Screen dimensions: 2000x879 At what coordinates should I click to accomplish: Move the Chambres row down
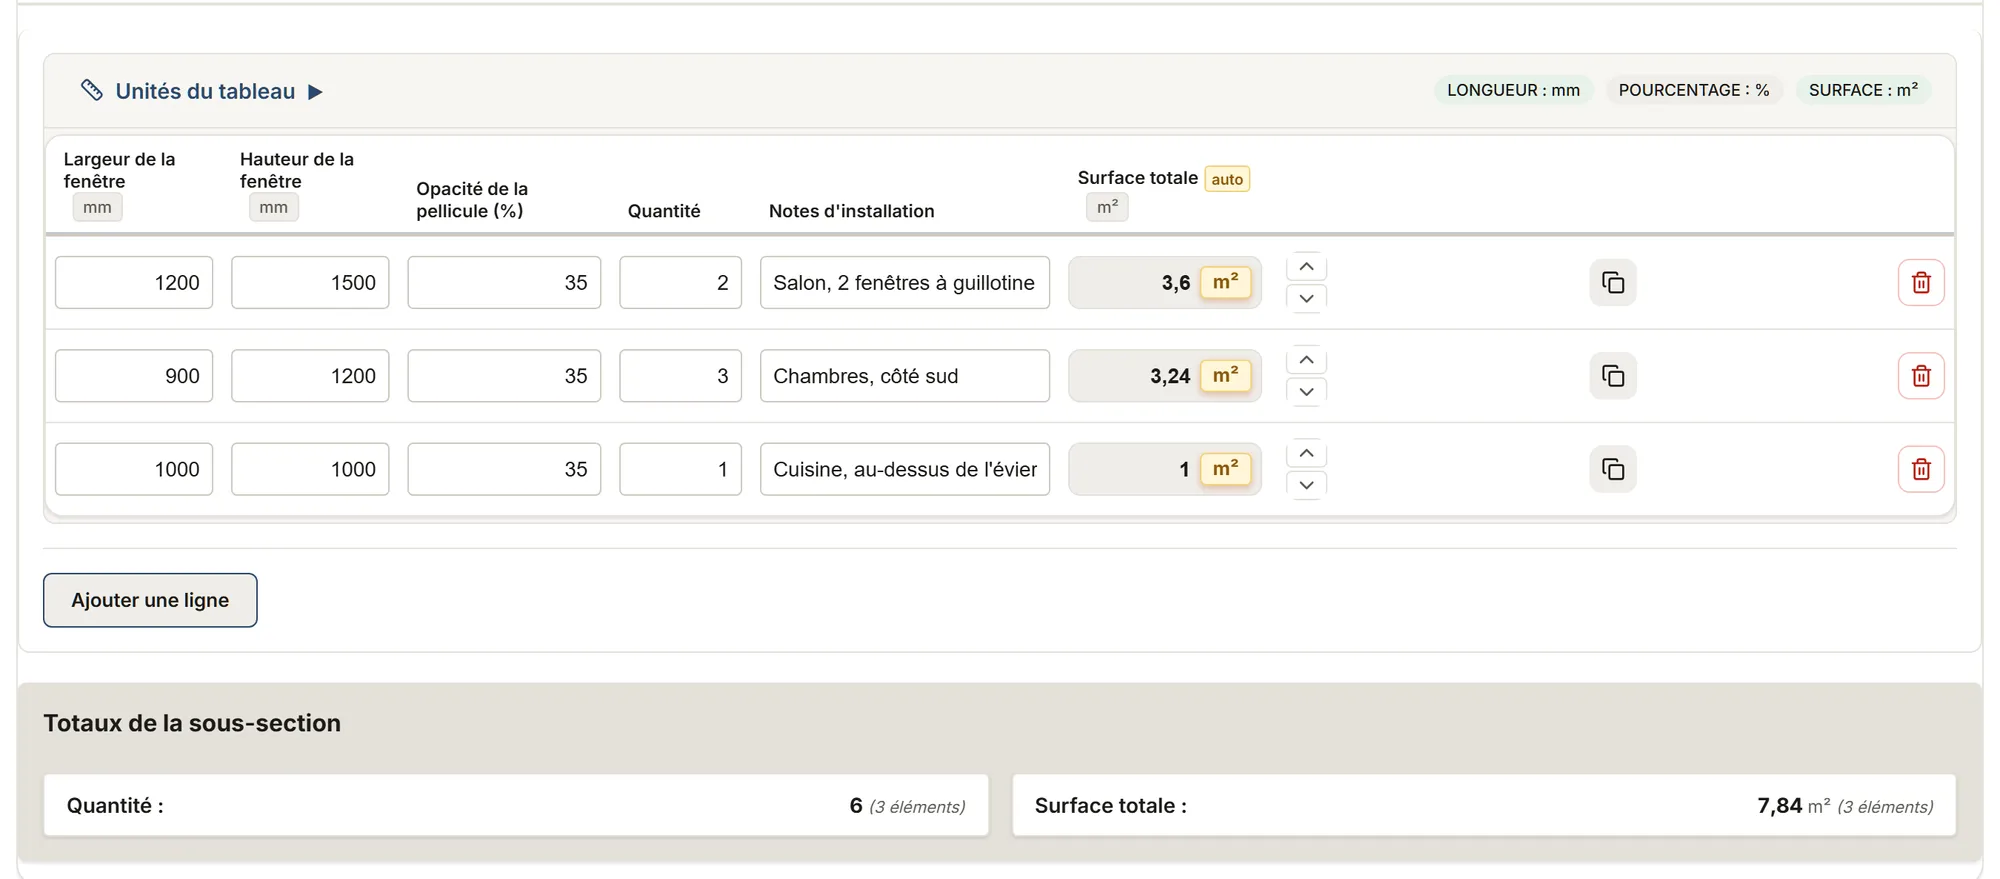click(1306, 391)
